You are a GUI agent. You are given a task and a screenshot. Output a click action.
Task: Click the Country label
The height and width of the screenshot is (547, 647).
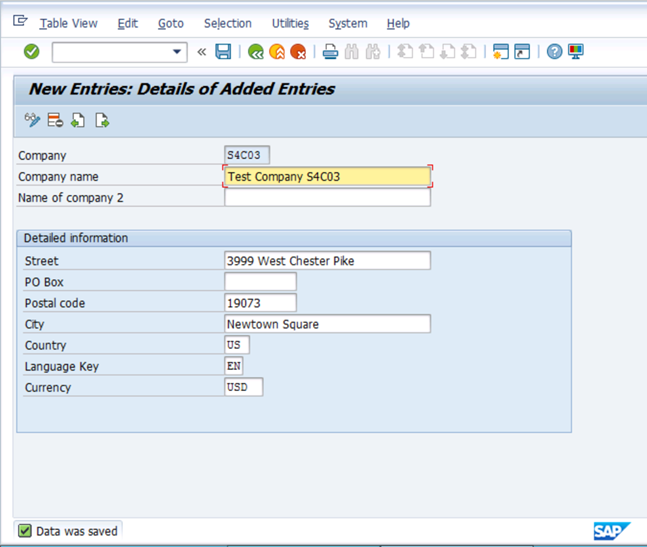pyautogui.click(x=45, y=345)
